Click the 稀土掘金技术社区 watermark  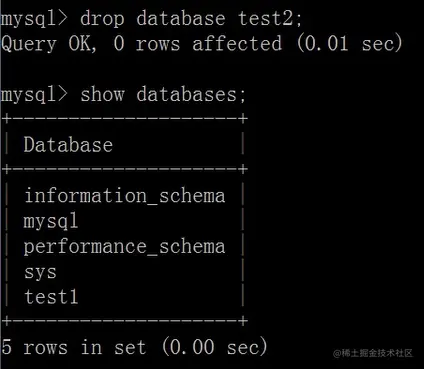pos(373,353)
